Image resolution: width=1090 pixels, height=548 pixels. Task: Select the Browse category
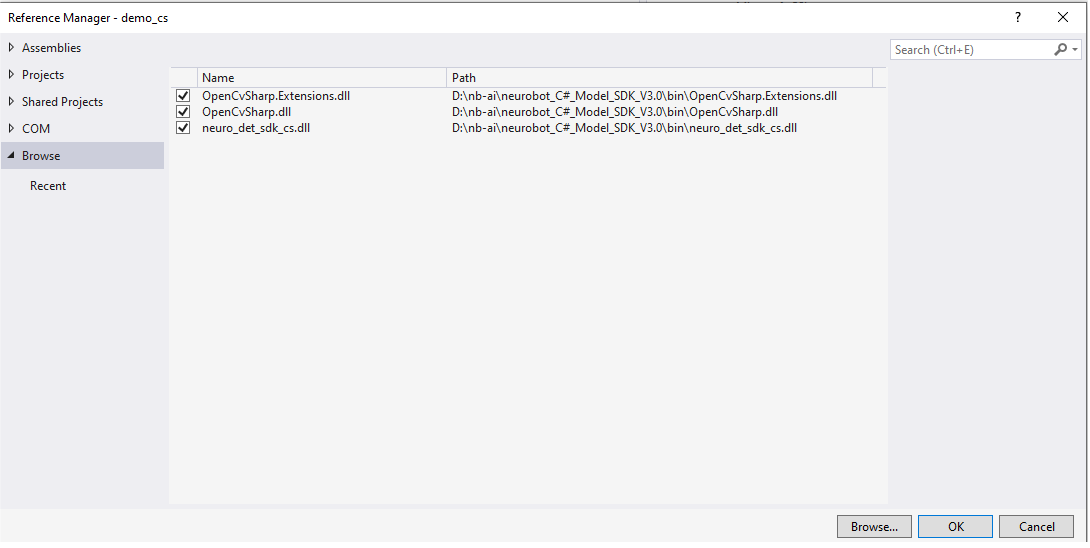click(82, 156)
